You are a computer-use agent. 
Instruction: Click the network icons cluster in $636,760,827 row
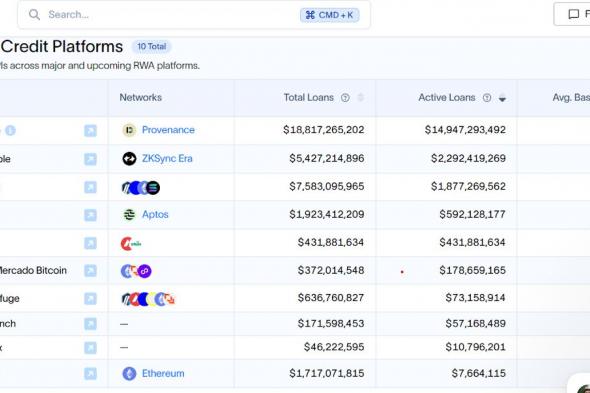(x=148, y=299)
